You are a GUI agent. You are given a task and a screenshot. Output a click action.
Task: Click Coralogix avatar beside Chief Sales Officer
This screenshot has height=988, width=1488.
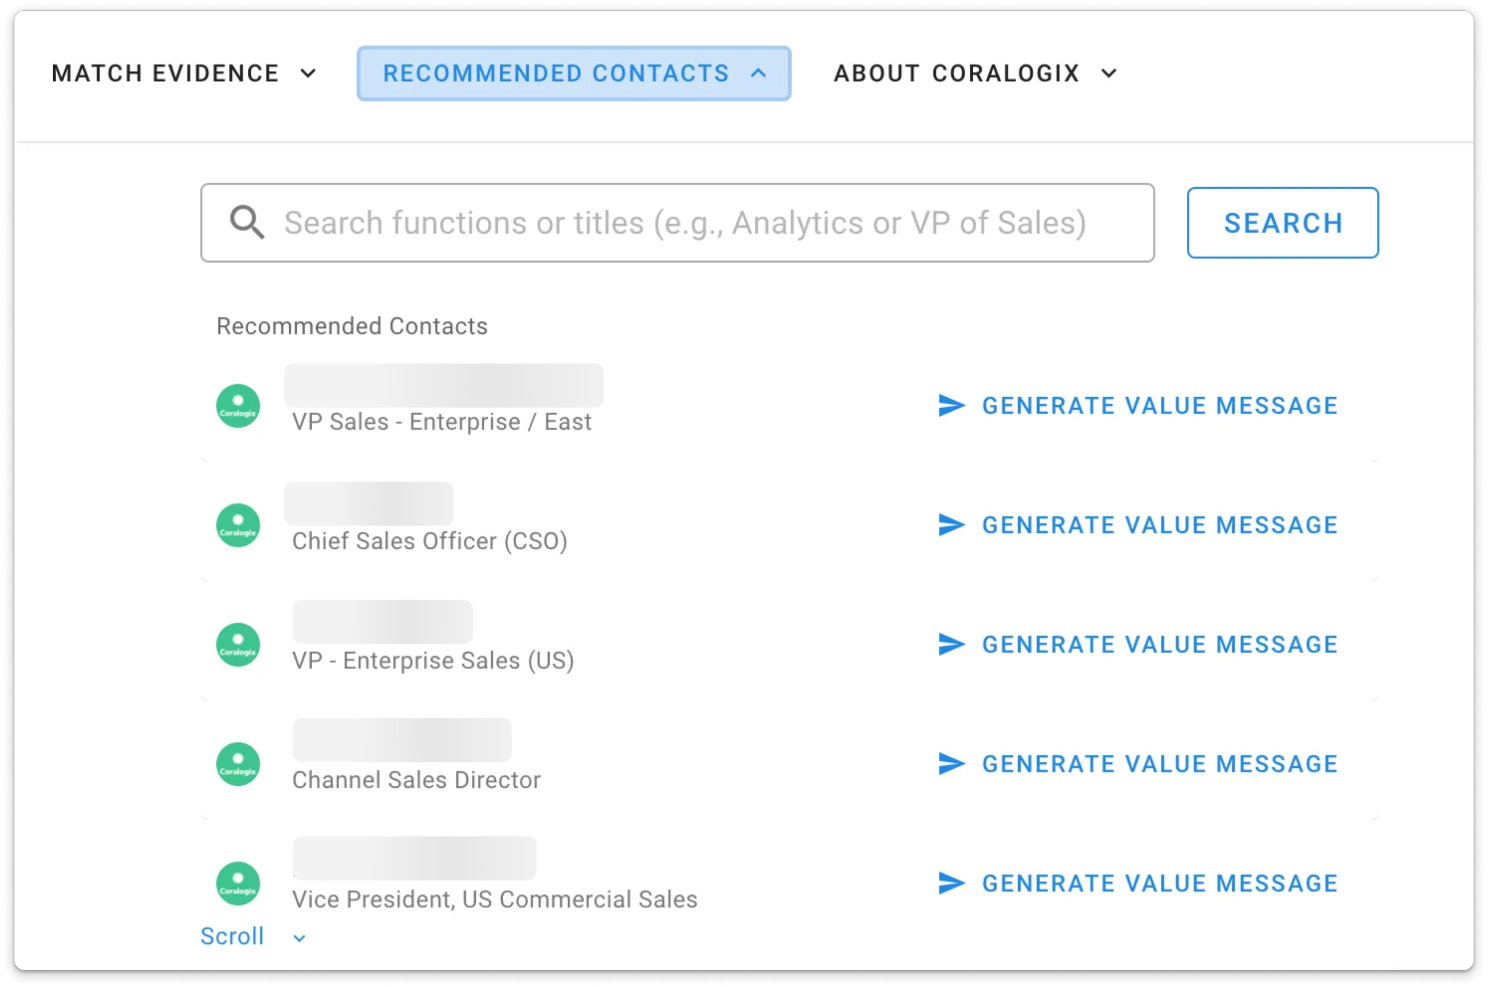tap(238, 525)
